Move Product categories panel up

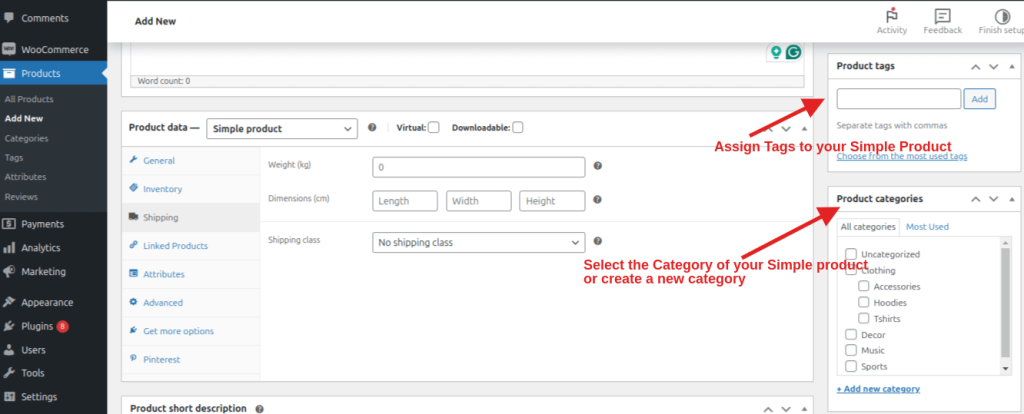tap(976, 199)
